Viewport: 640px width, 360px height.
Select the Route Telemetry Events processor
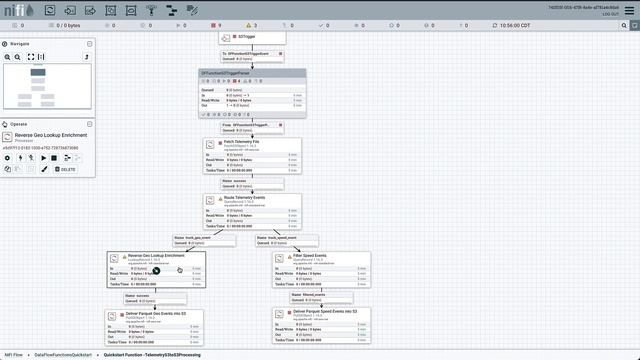(252, 211)
